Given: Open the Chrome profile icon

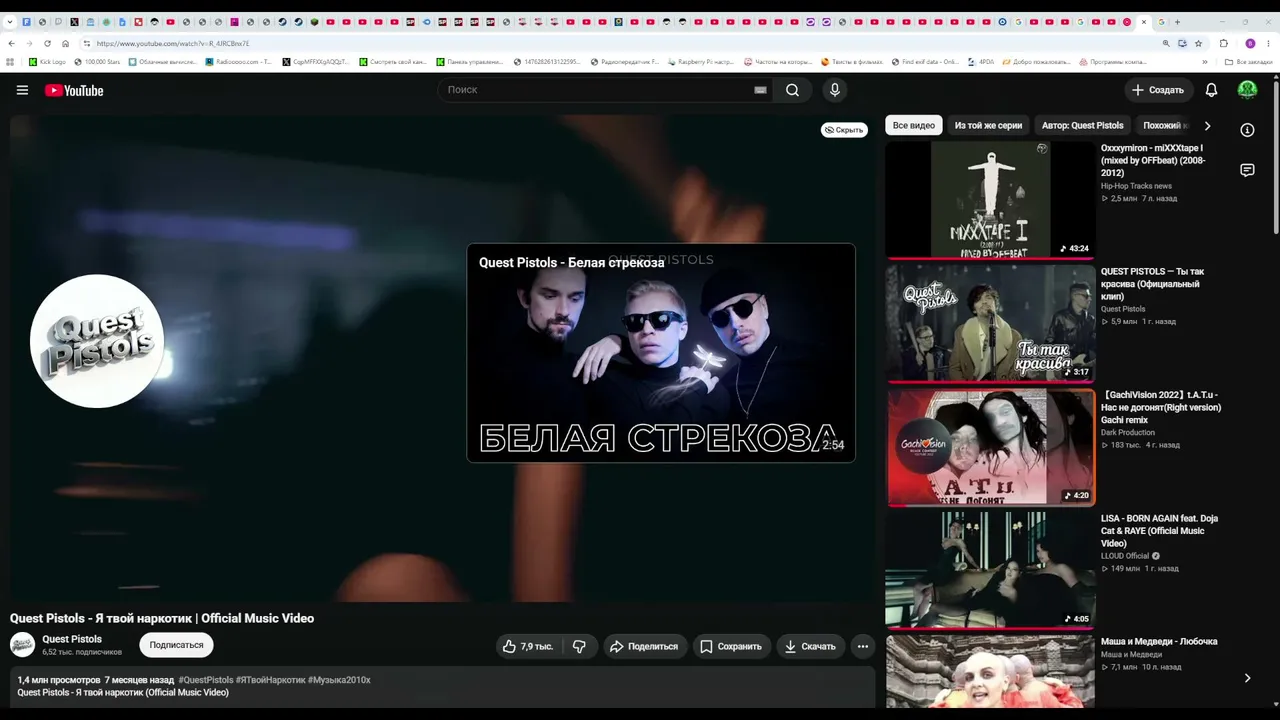Looking at the screenshot, I should pos(1250,43).
